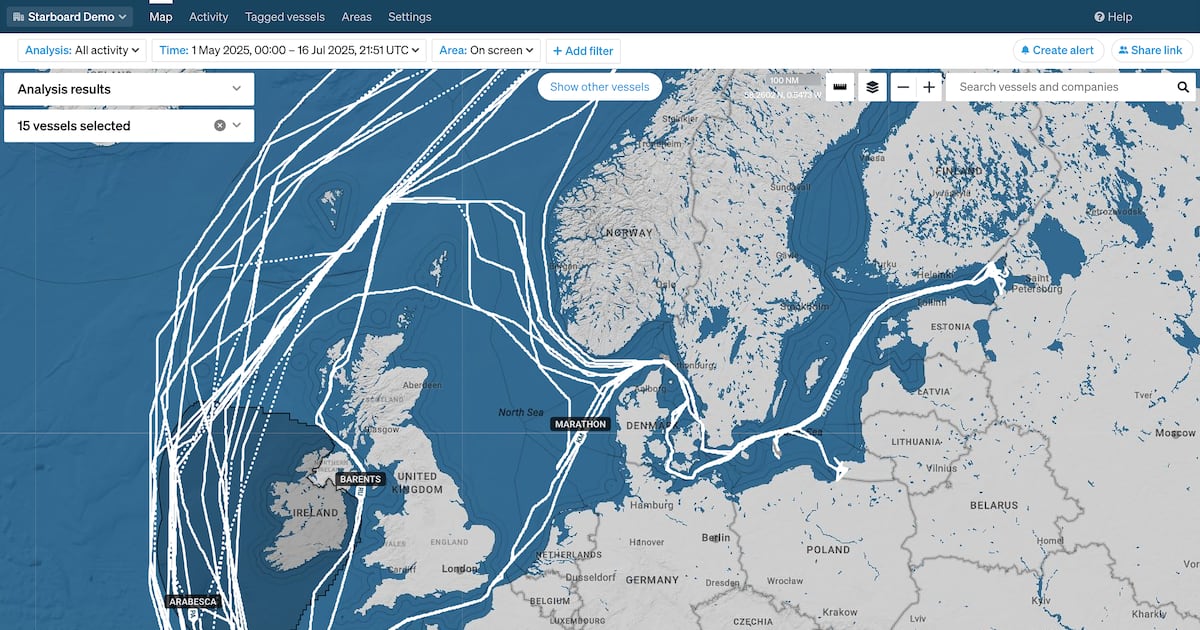Open Help from the top bar
This screenshot has width=1200, height=630.
point(1113,17)
